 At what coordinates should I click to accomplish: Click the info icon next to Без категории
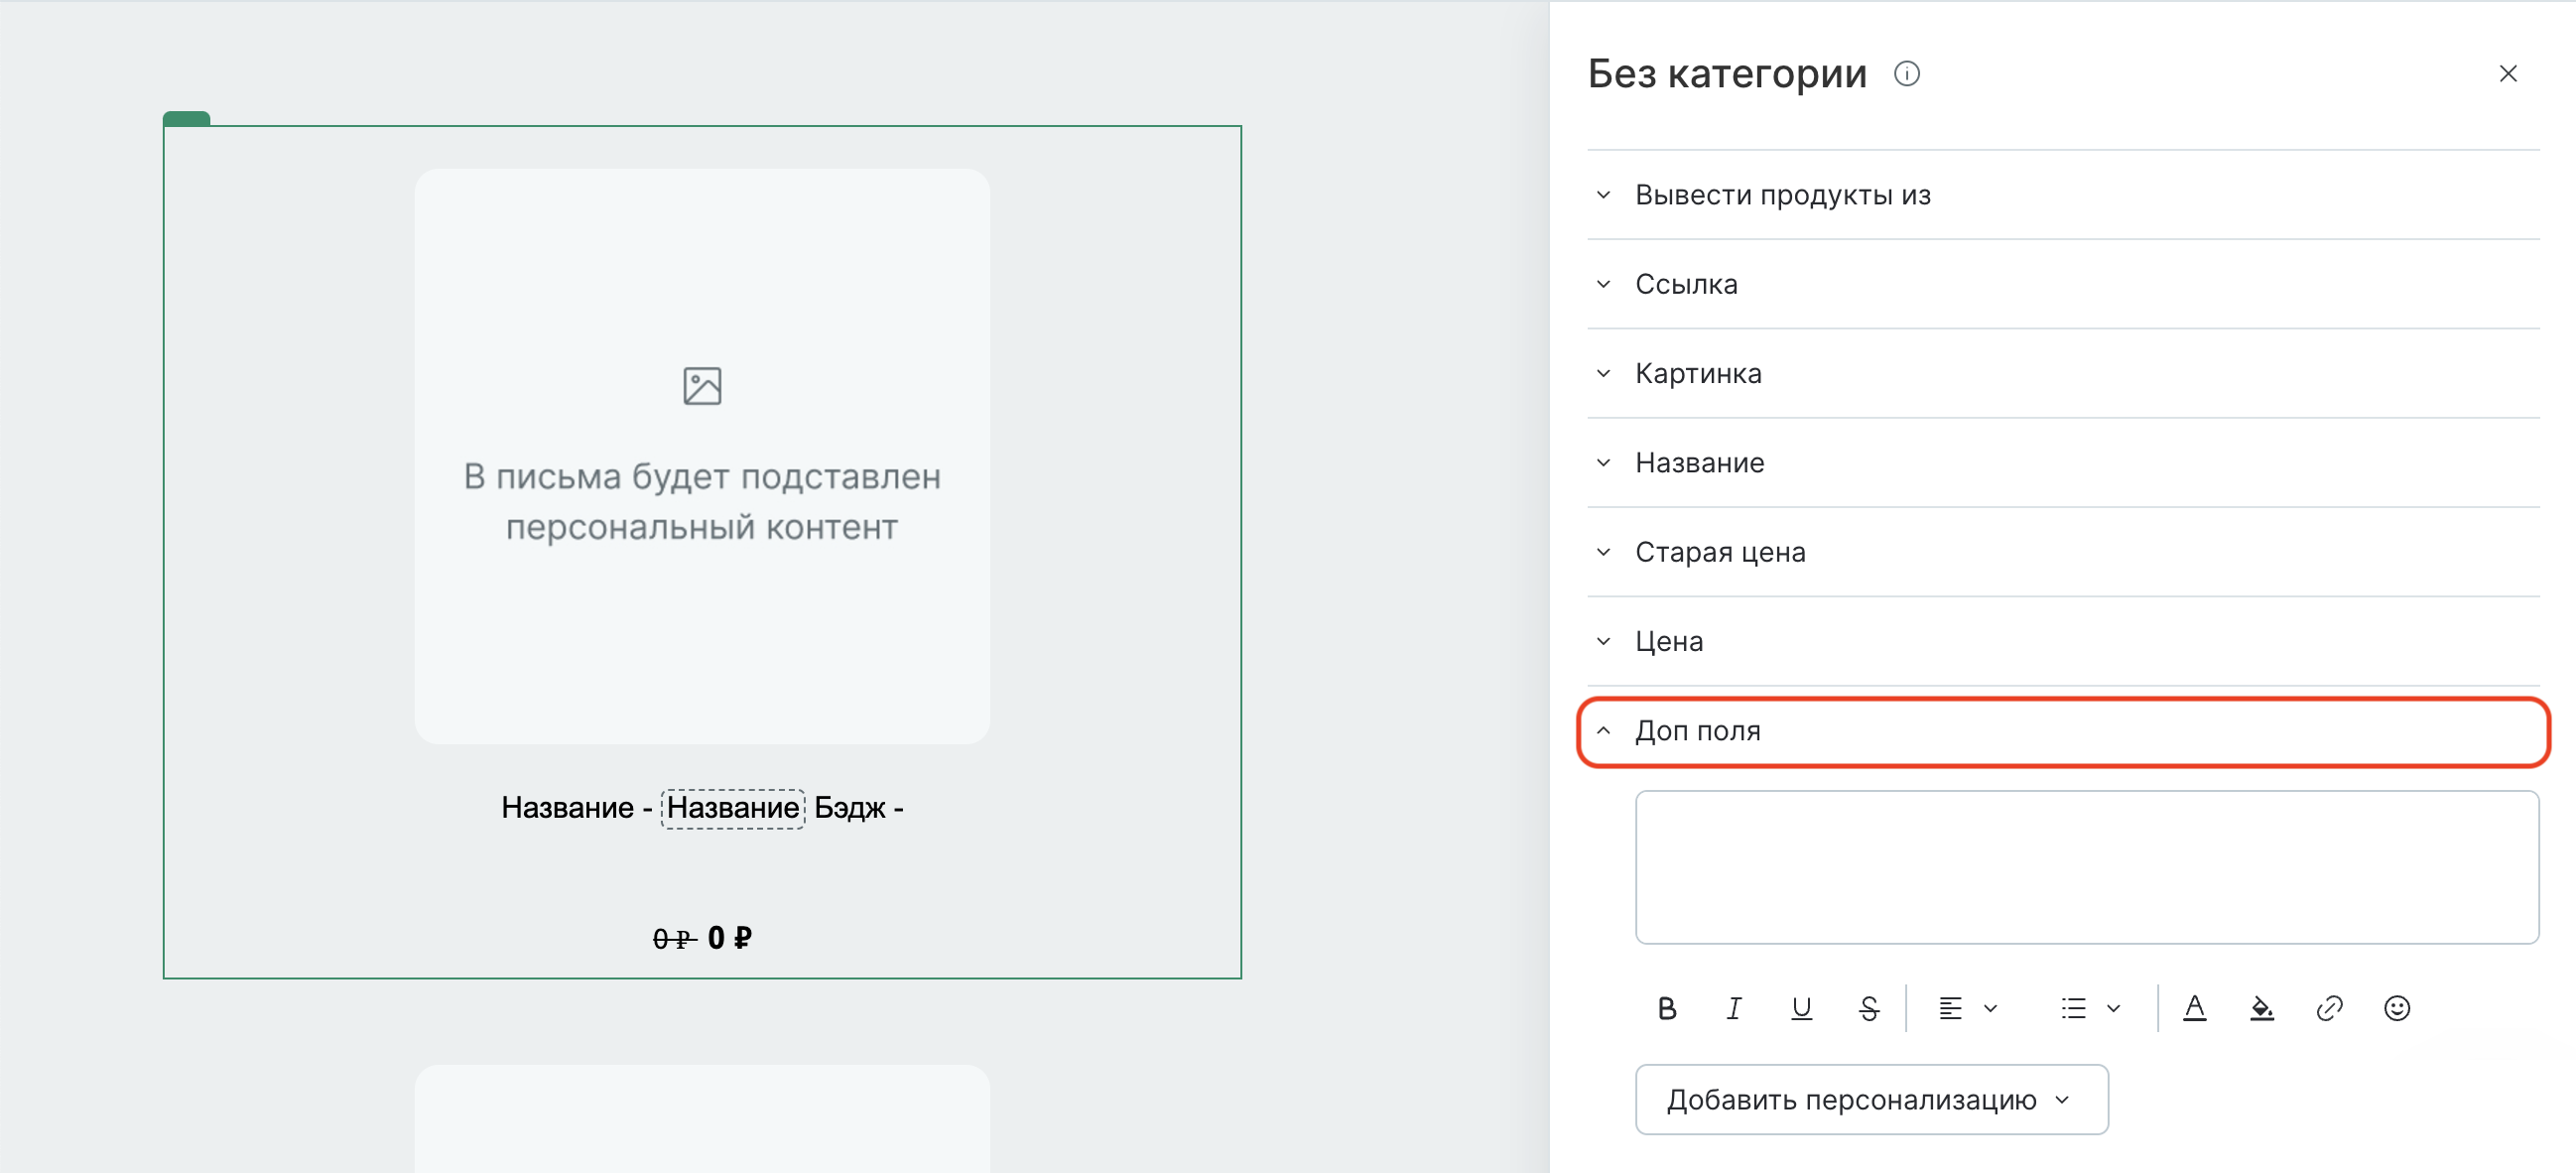click(x=1906, y=74)
